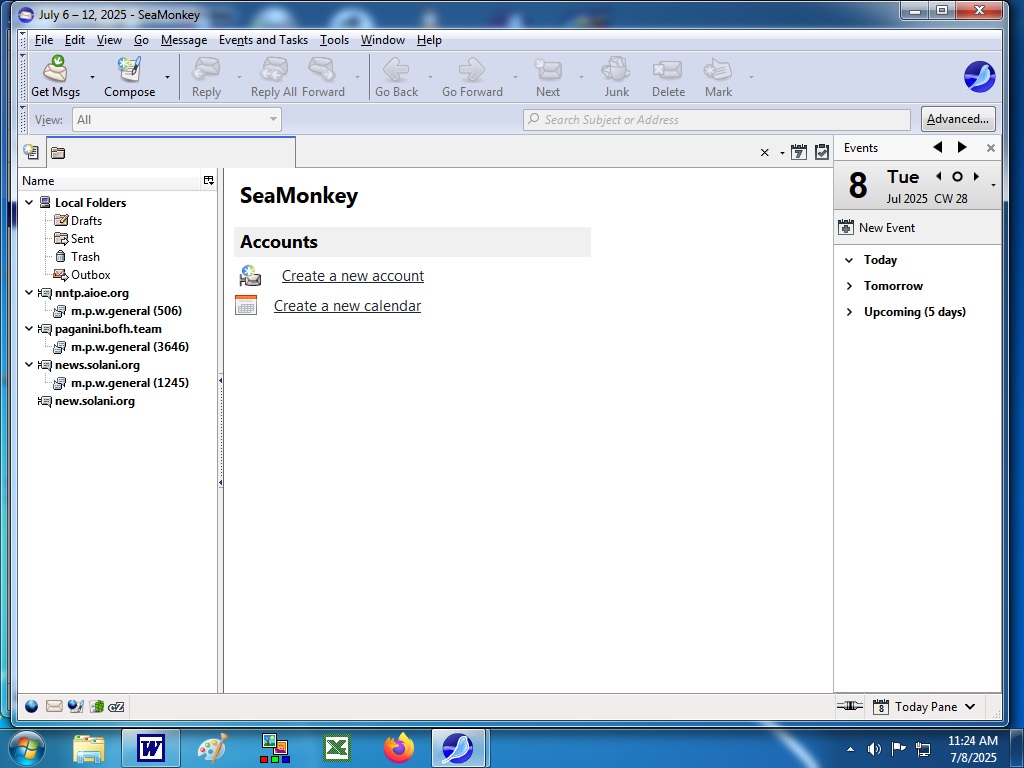Click the SeaMonkey throbber logo icon
Viewport: 1024px width, 768px height.
(x=979, y=77)
